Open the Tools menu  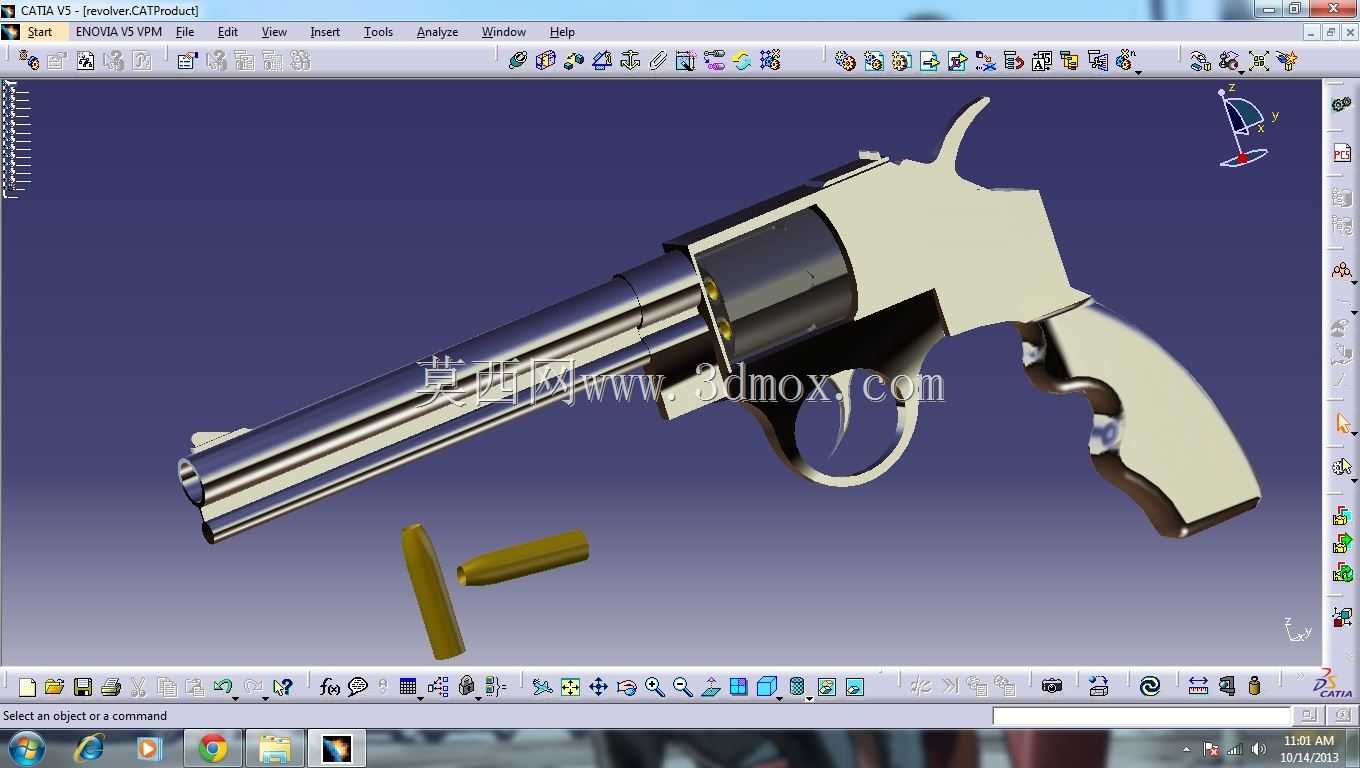378,32
